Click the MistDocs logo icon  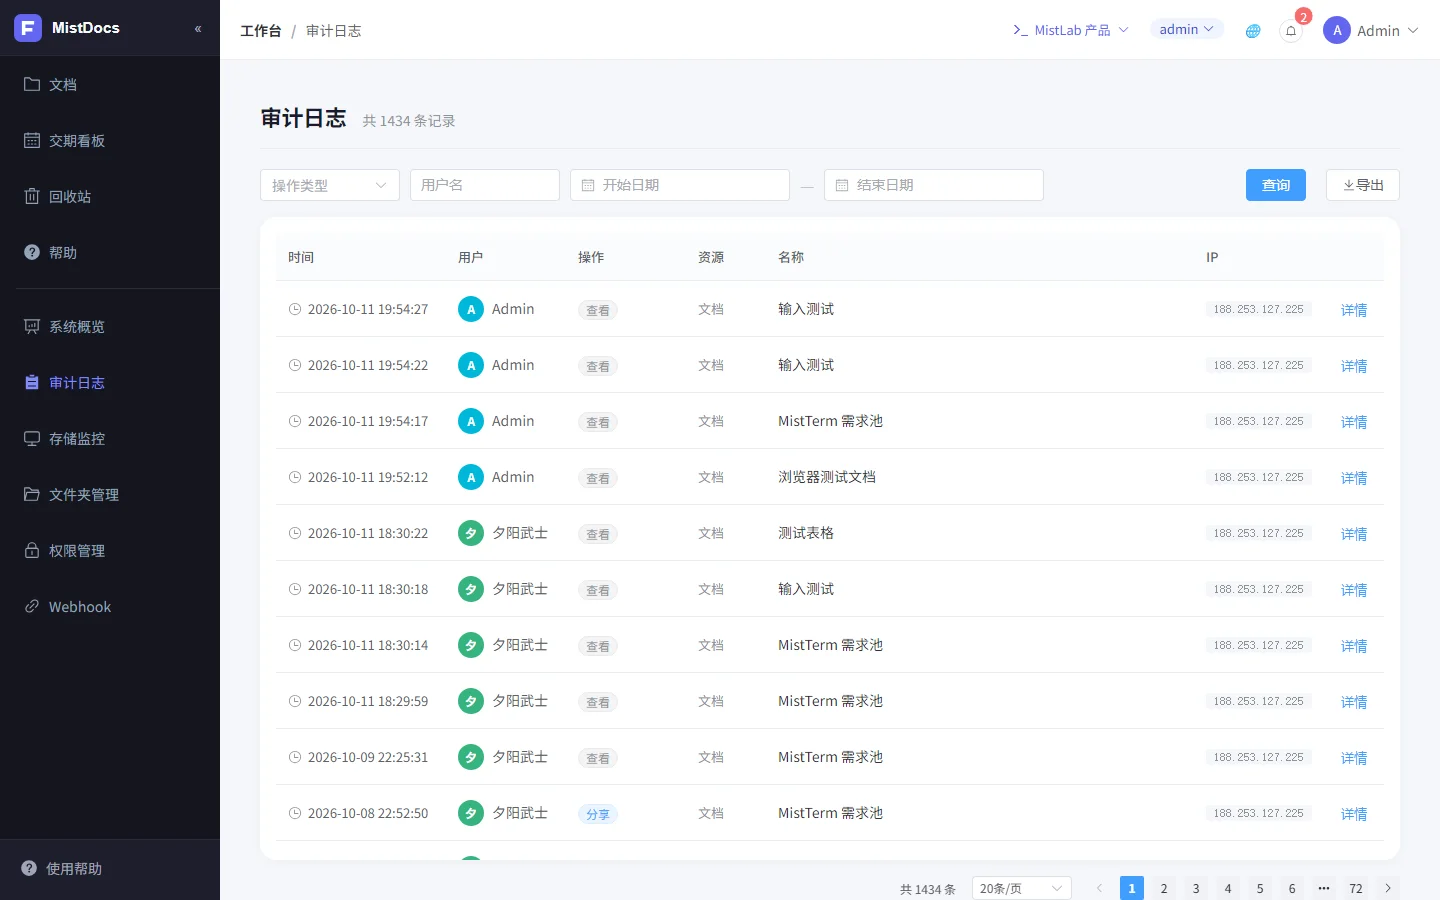pos(28,28)
